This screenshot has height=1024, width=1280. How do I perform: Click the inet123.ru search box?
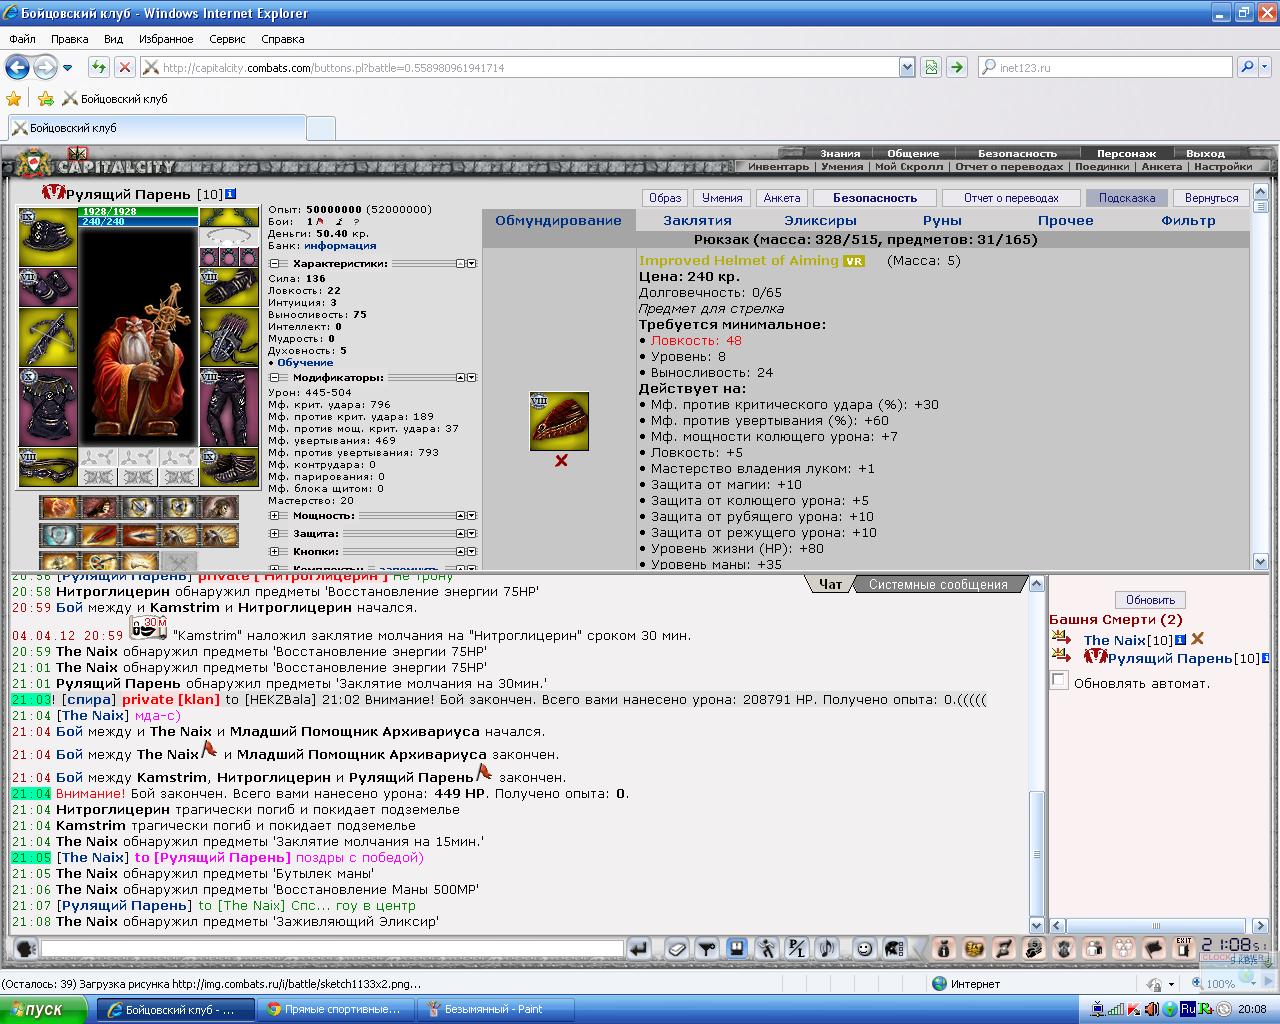coord(1105,67)
